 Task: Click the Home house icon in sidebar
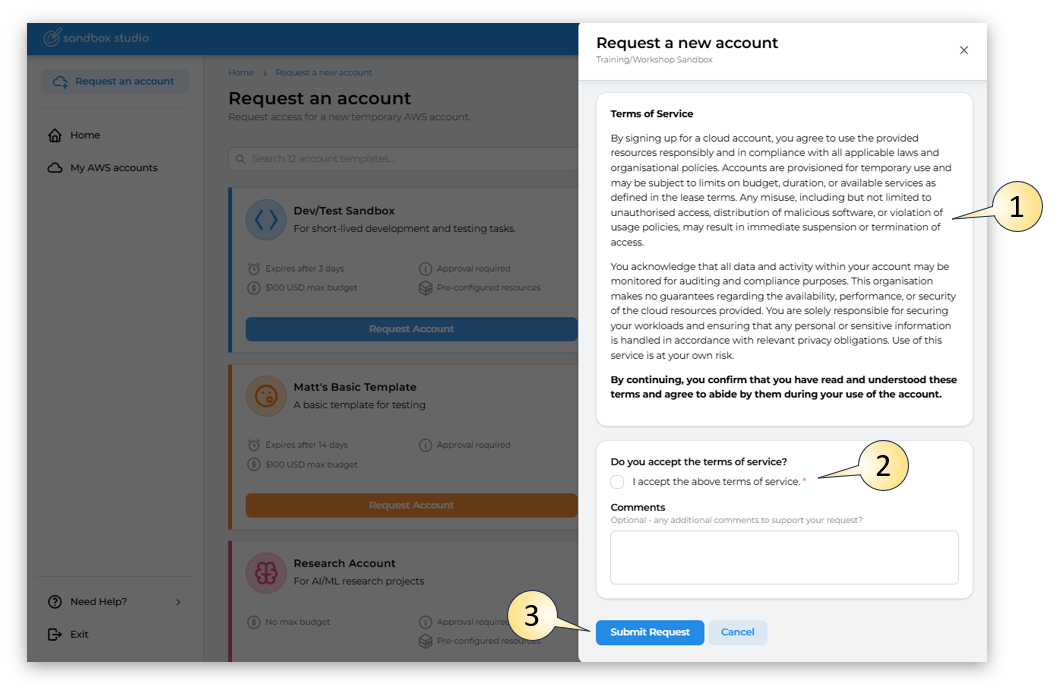coord(55,135)
